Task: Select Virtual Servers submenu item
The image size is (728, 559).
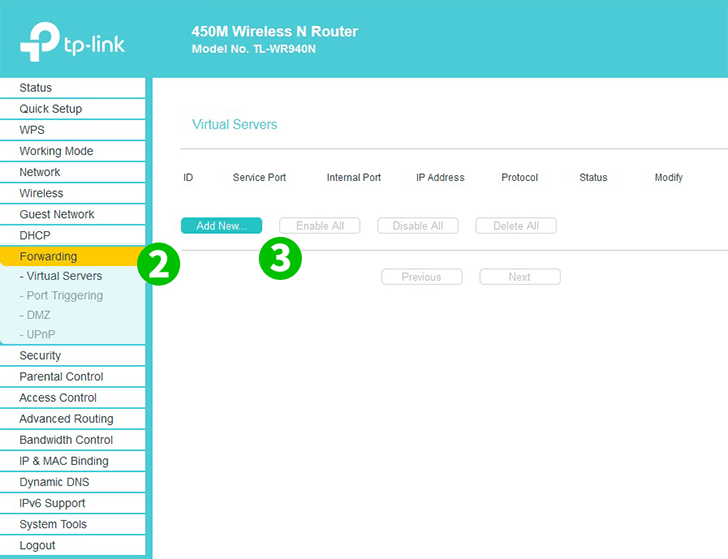Action: point(61,276)
